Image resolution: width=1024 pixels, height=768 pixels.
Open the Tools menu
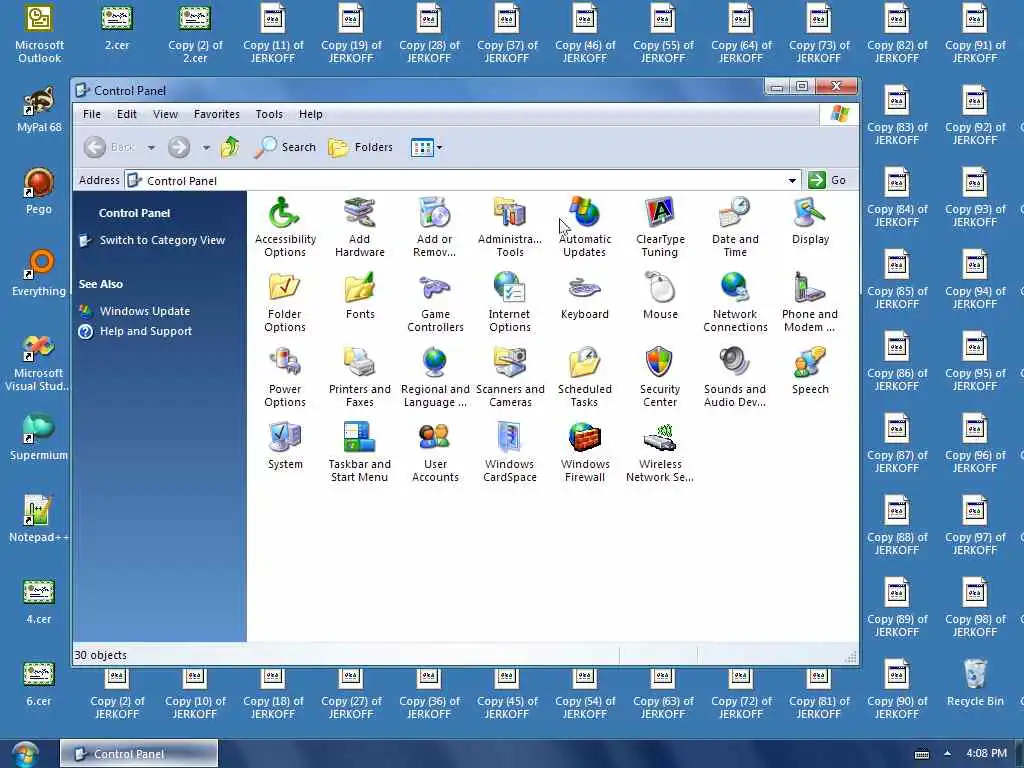point(269,114)
